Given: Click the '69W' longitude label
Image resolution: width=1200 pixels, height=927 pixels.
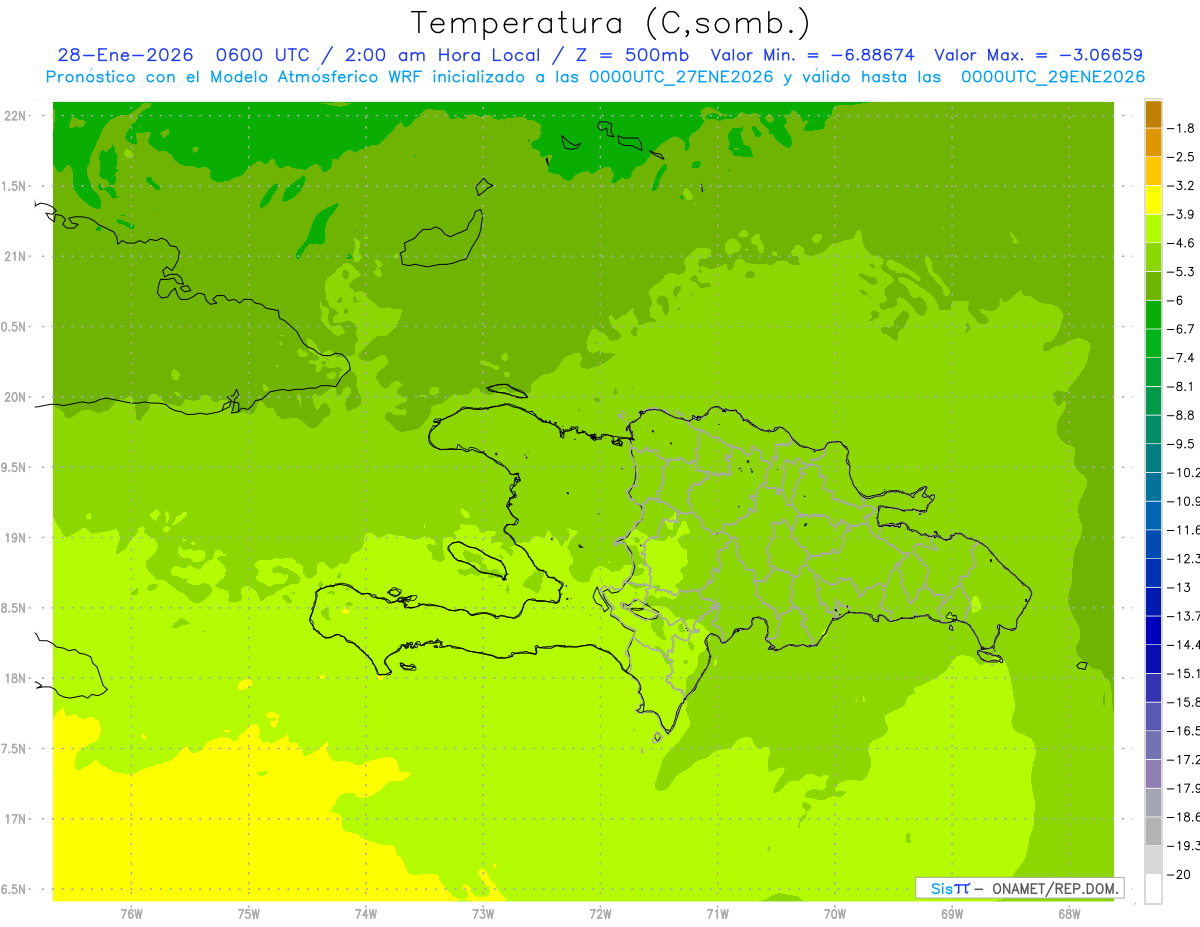Looking at the screenshot, I should point(952,912).
